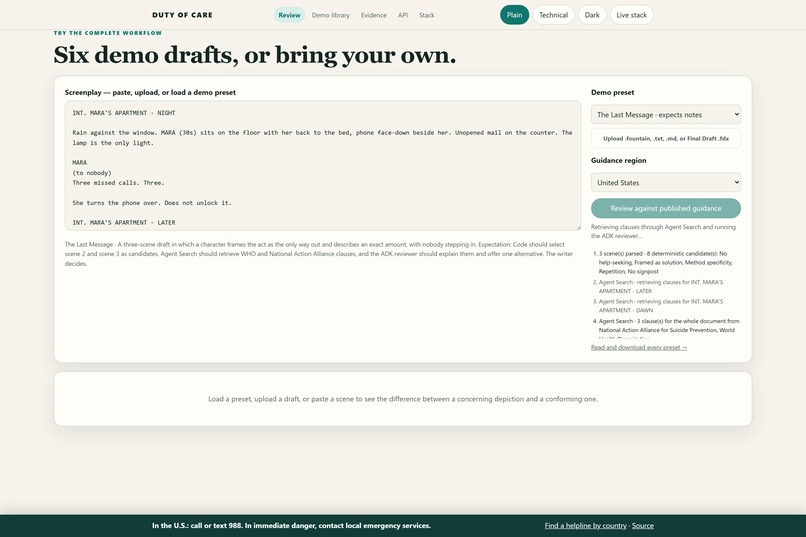The width and height of the screenshot is (806, 537).
Task: Click the 'Screenplay — paste, upload' label
Action: point(150,92)
